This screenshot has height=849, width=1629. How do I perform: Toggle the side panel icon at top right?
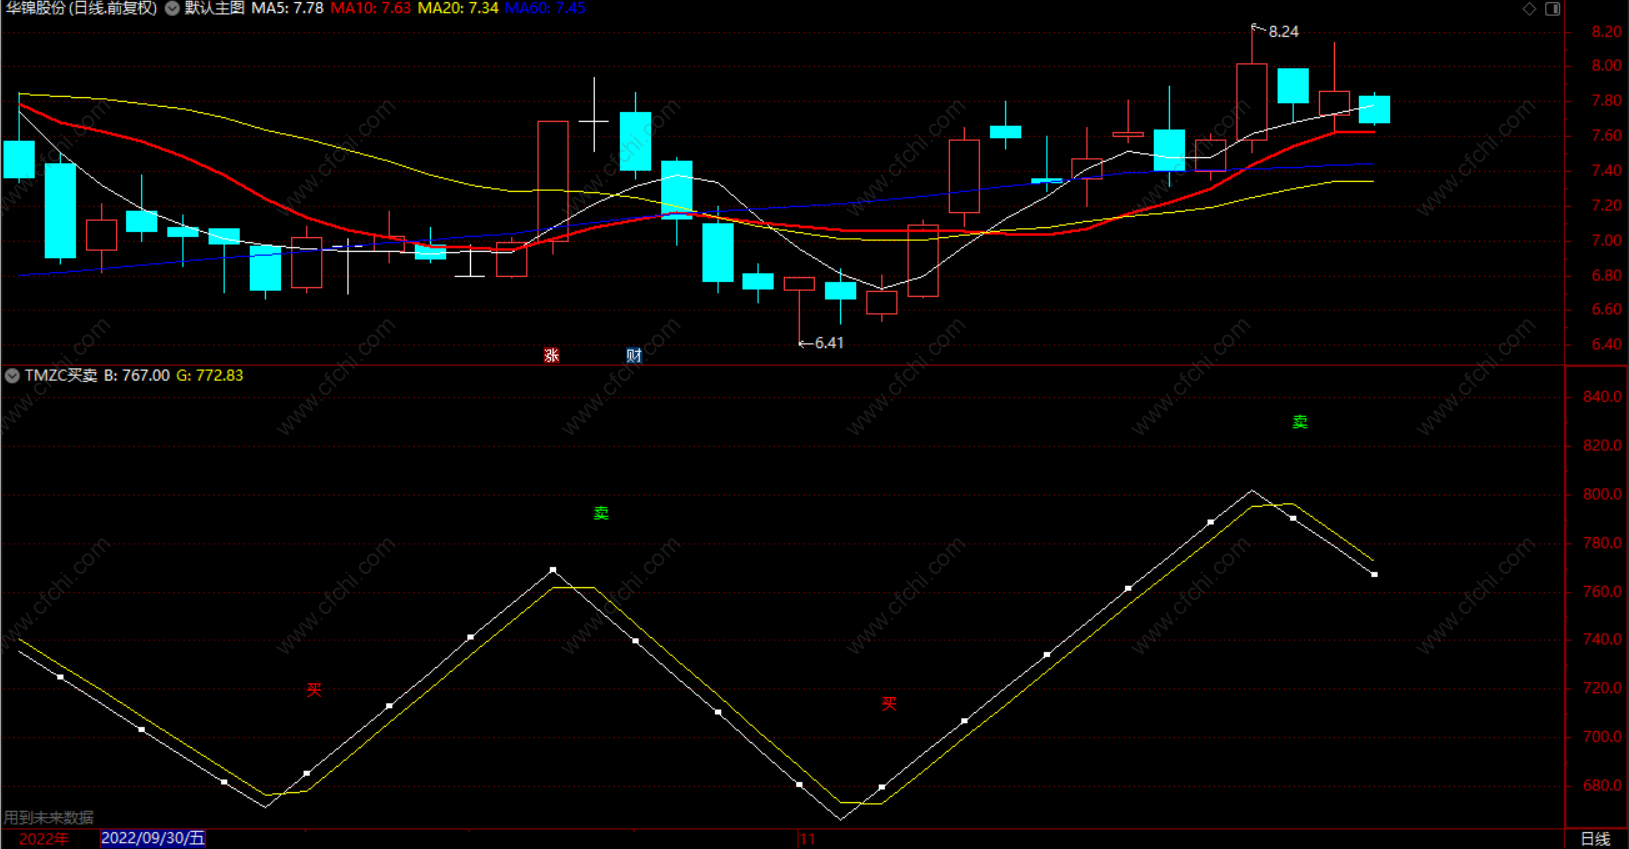pyautogui.click(x=1552, y=9)
